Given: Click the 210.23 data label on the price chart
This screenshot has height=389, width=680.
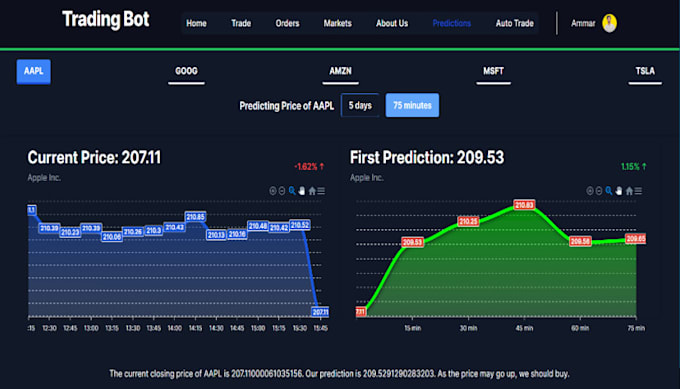Looking at the screenshot, I should click(x=70, y=232).
